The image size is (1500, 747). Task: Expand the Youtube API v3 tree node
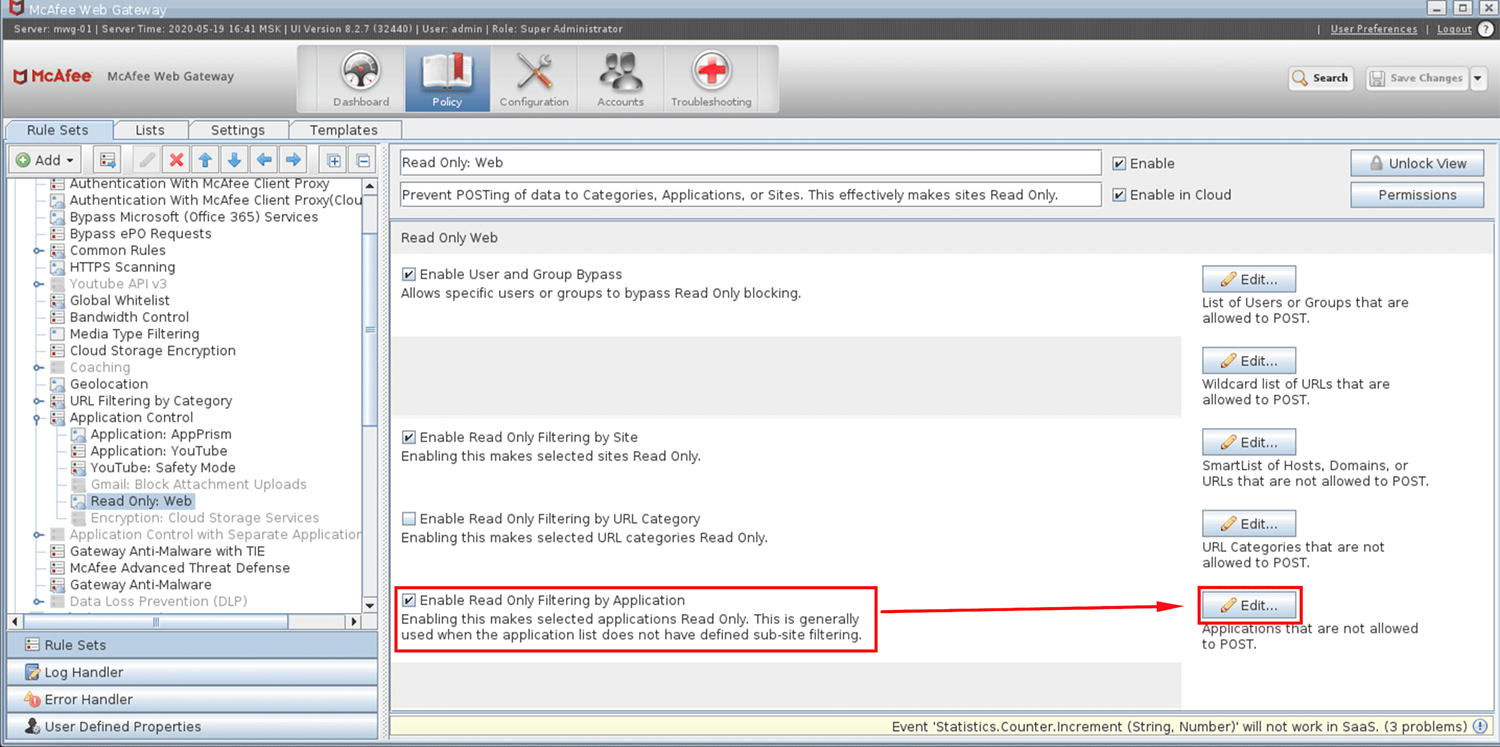[x=38, y=284]
